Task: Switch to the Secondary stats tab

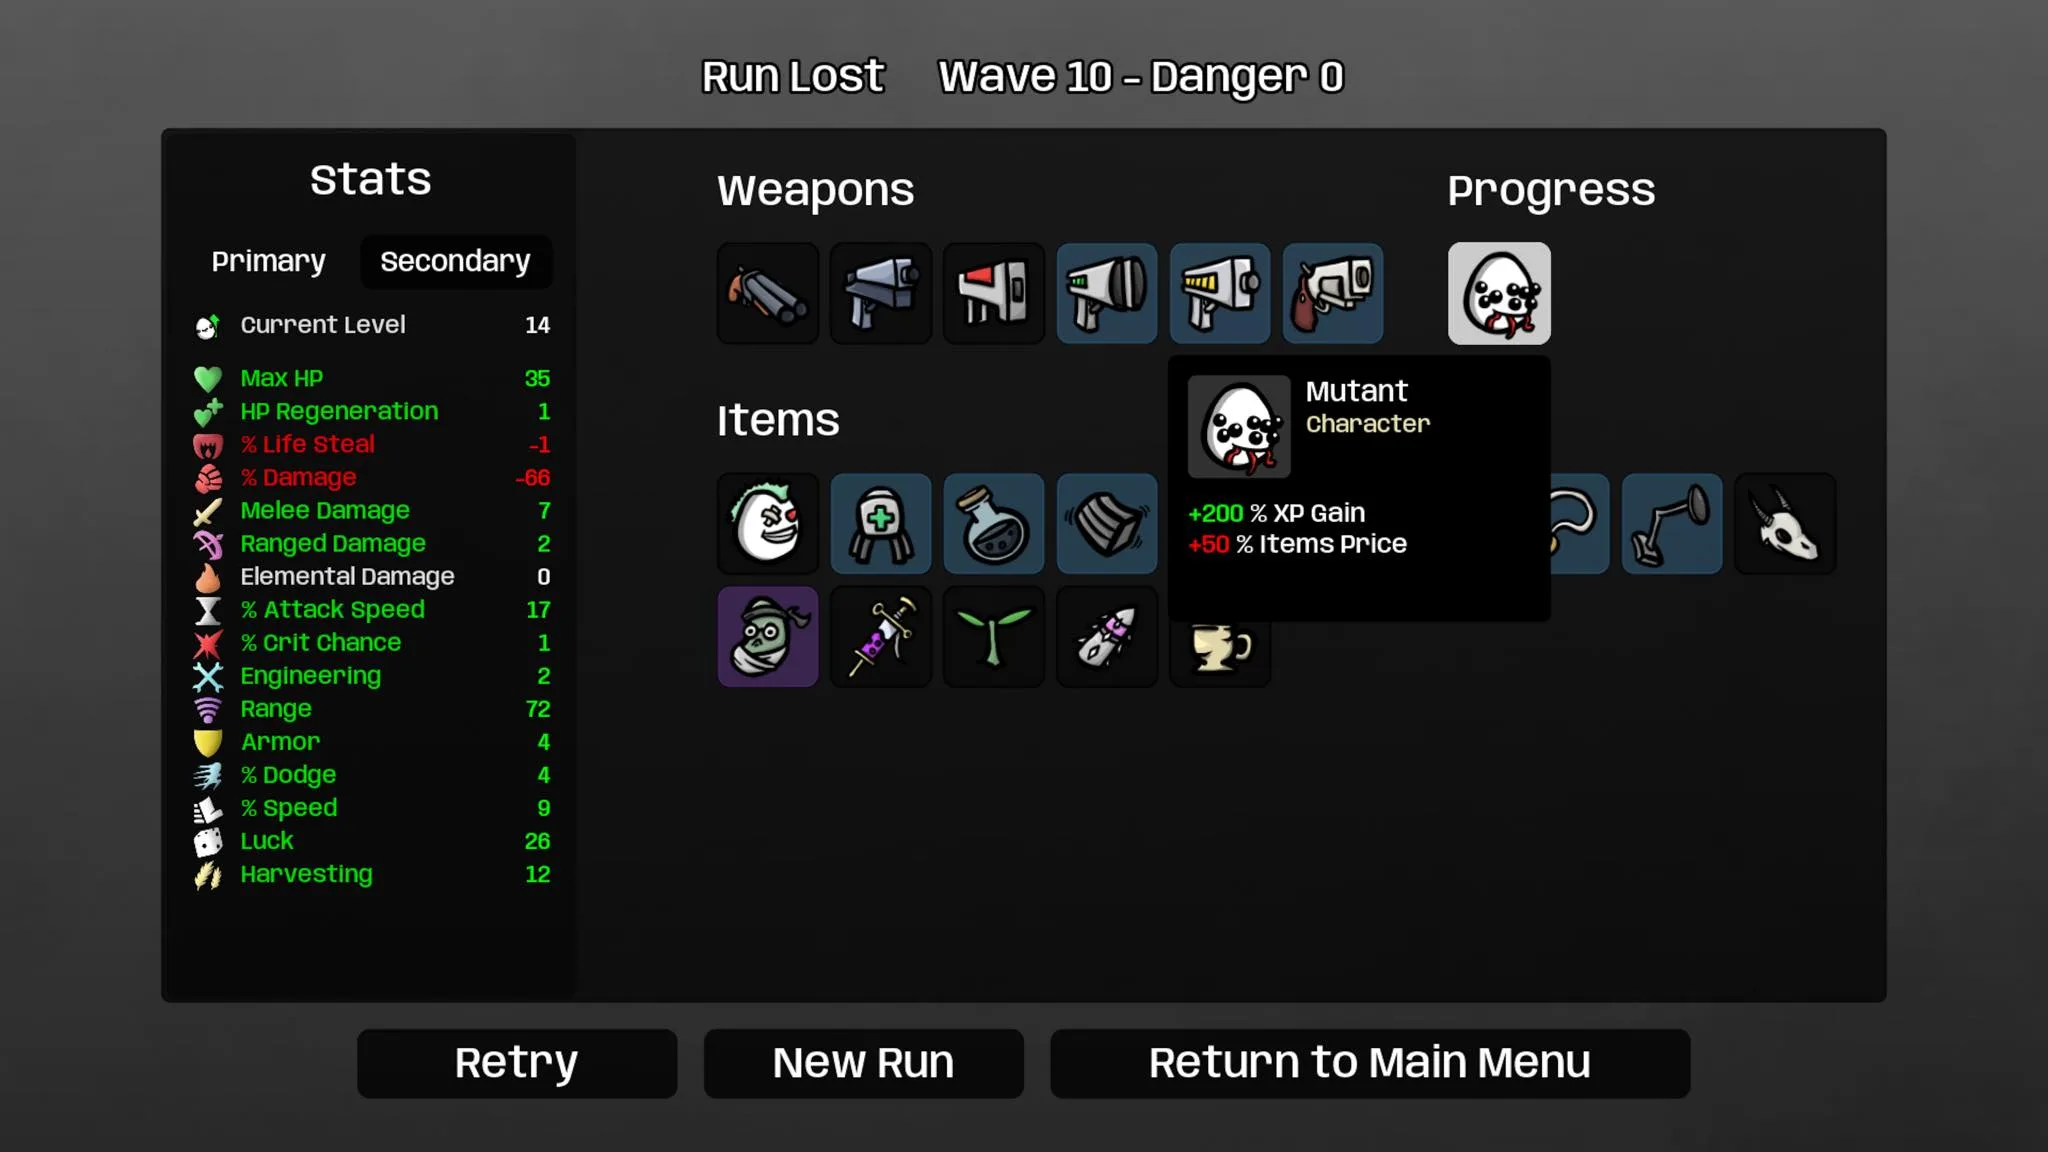Action: [x=454, y=260]
